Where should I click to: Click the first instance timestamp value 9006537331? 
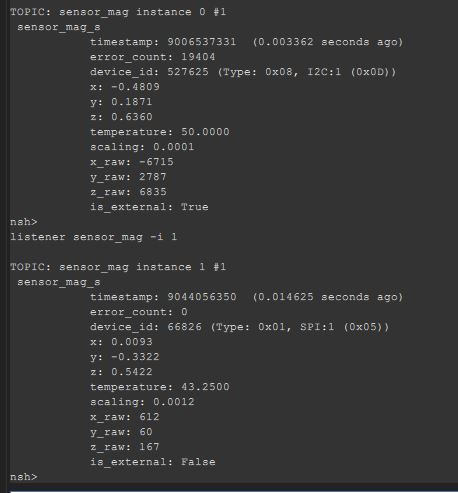(202, 42)
